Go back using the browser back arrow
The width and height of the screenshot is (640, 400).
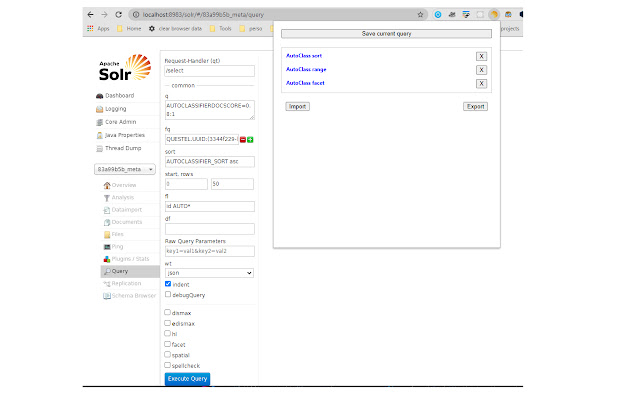point(90,15)
